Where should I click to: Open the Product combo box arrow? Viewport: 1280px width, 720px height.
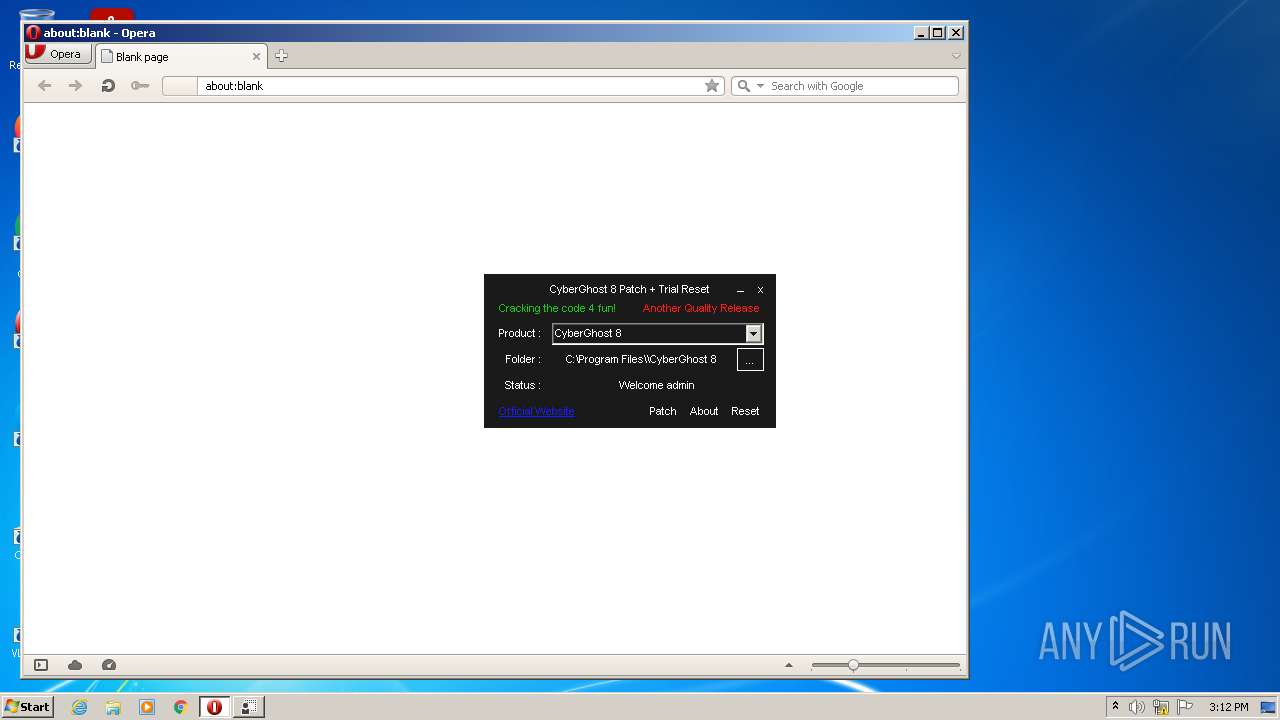[x=754, y=334]
